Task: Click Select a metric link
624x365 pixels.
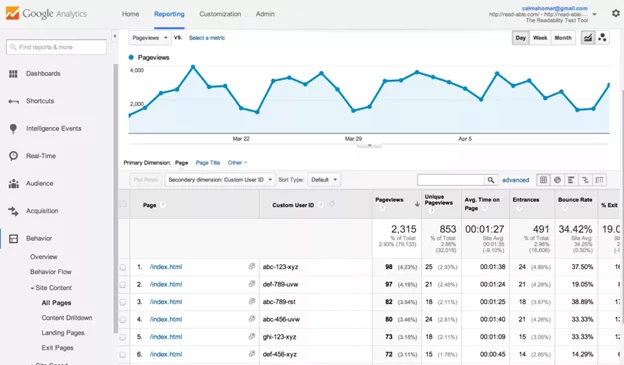Action: click(x=207, y=38)
